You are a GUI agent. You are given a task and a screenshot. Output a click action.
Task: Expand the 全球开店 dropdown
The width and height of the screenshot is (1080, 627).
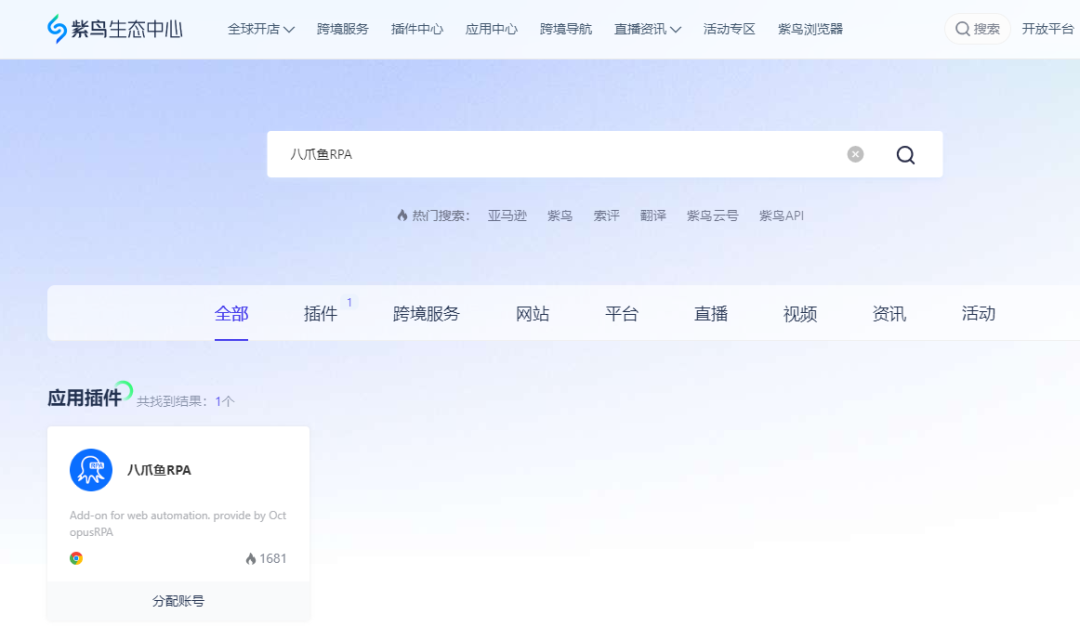(260, 29)
